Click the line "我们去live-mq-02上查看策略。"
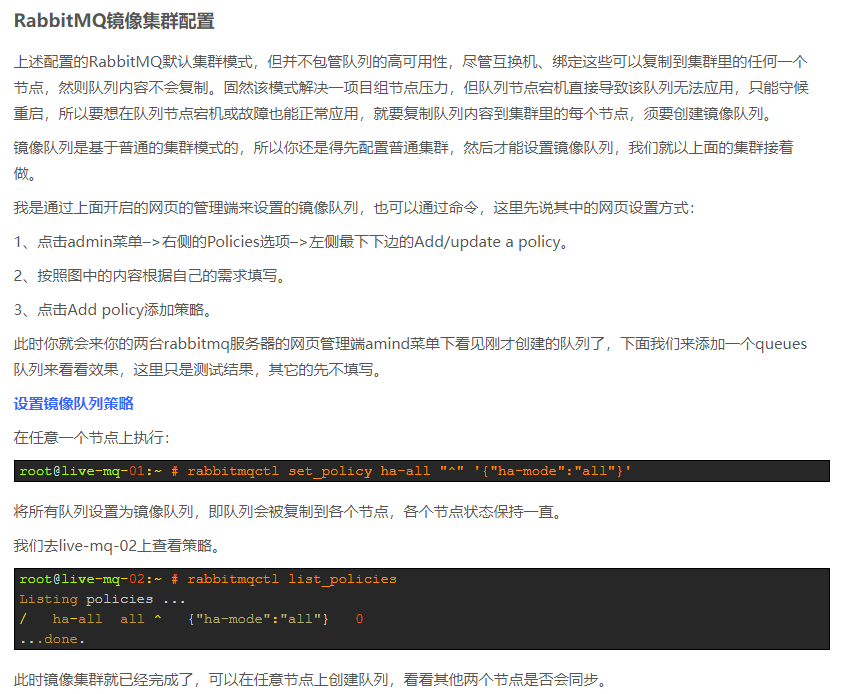This screenshot has width=841, height=694. [x=117, y=546]
